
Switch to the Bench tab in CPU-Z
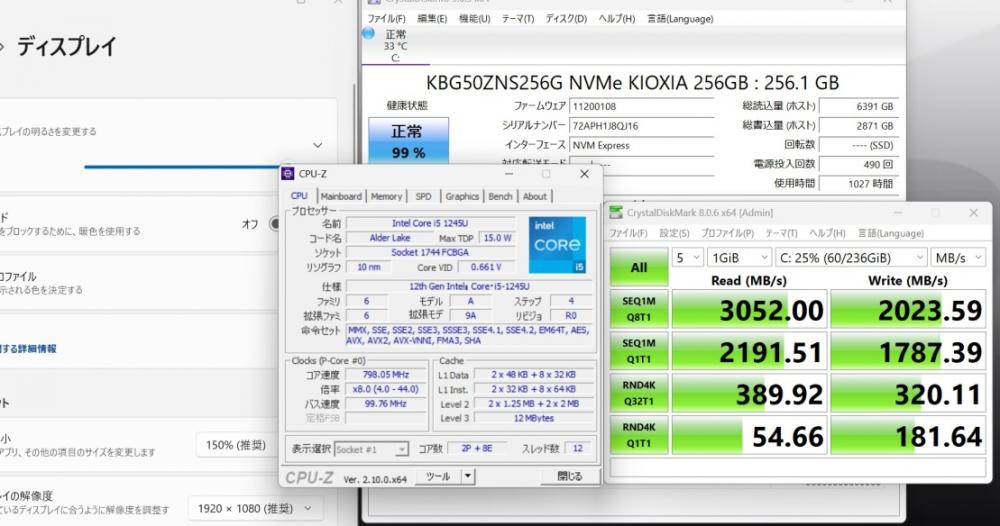pyautogui.click(x=501, y=196)
